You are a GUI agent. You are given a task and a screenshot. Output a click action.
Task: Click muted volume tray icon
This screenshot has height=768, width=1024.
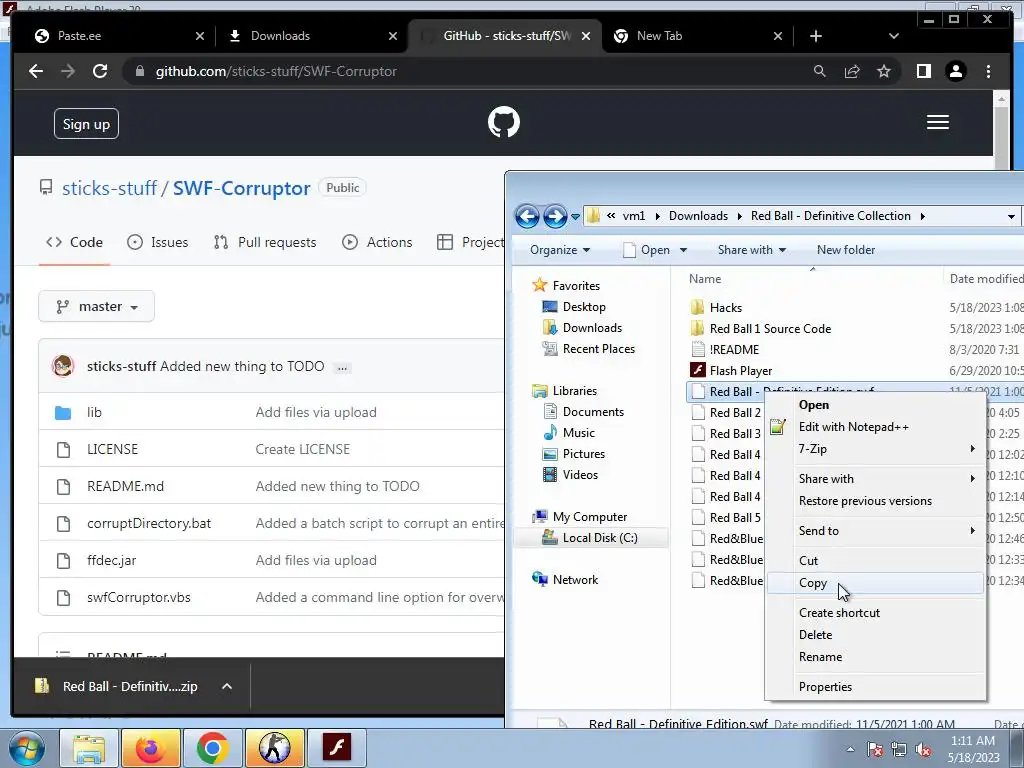coord(923,749)
